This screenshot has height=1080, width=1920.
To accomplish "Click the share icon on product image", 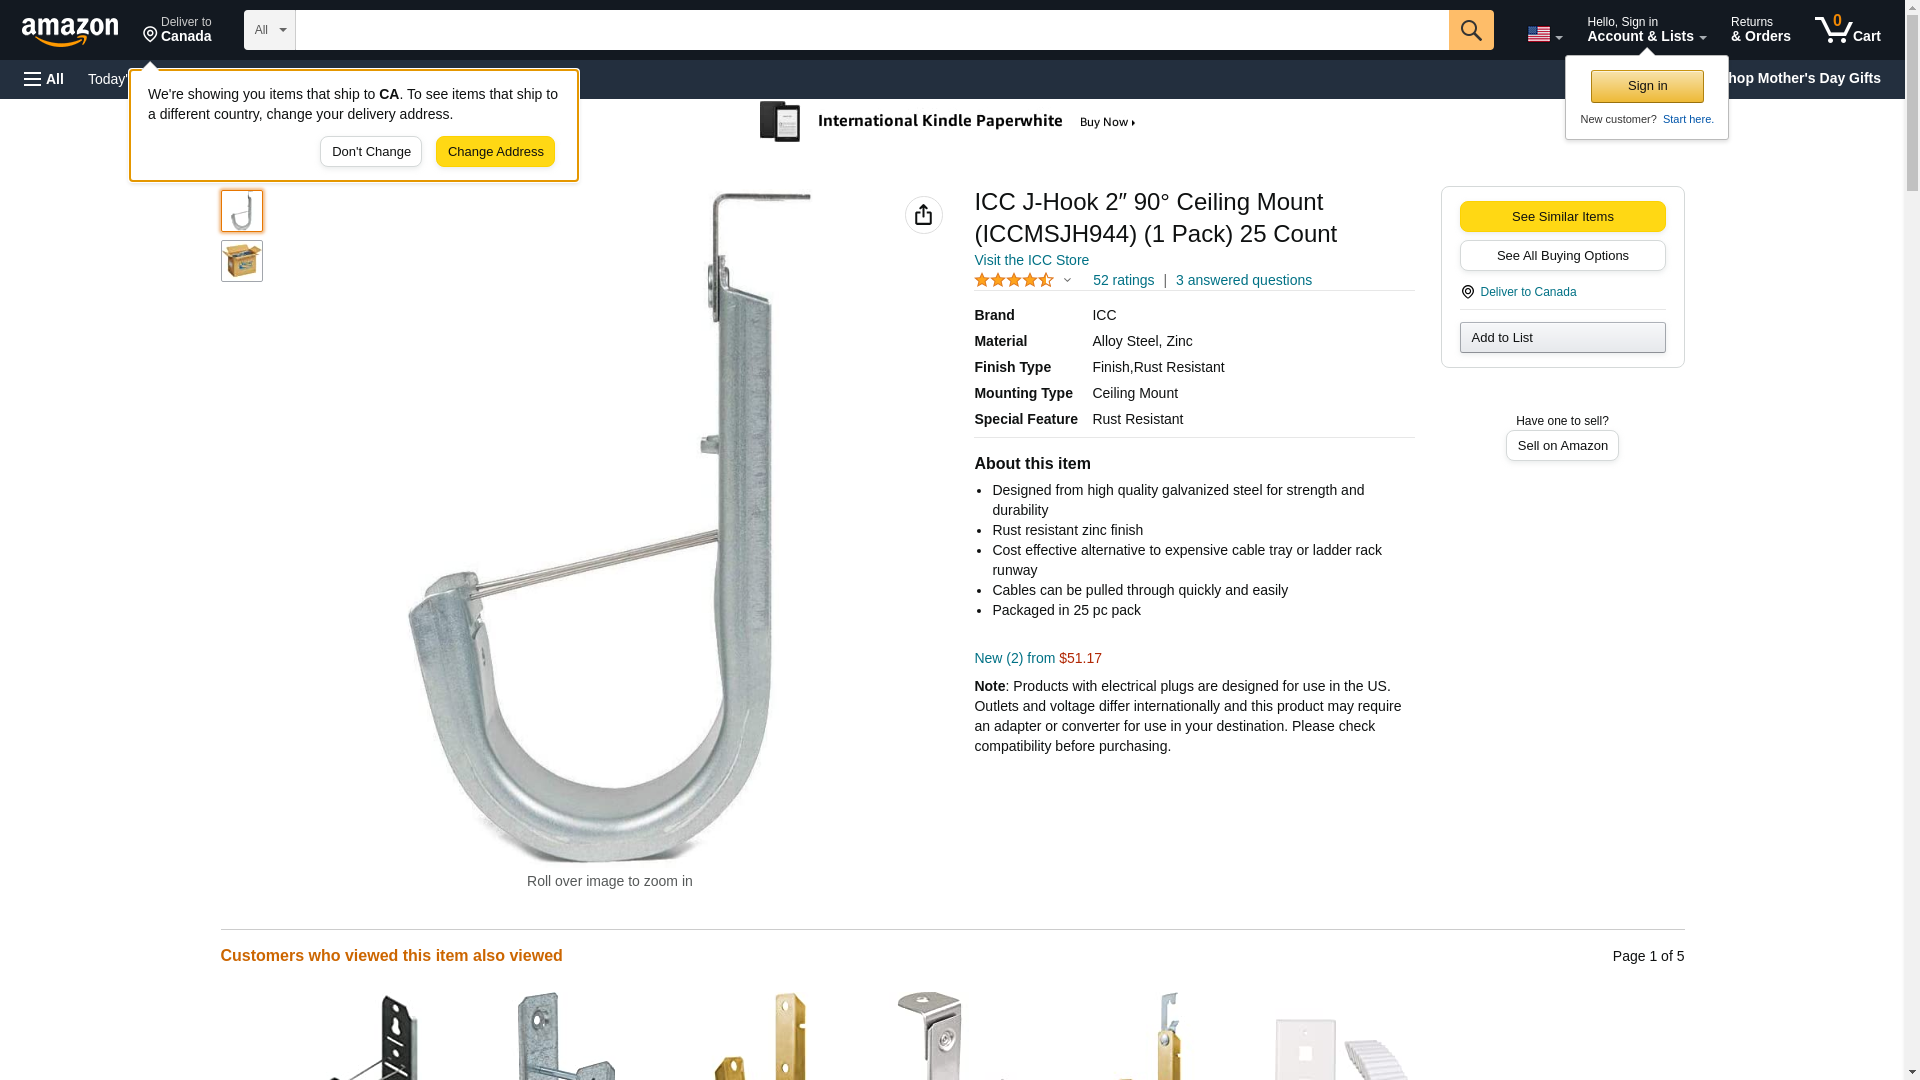I will pos(923,215).
